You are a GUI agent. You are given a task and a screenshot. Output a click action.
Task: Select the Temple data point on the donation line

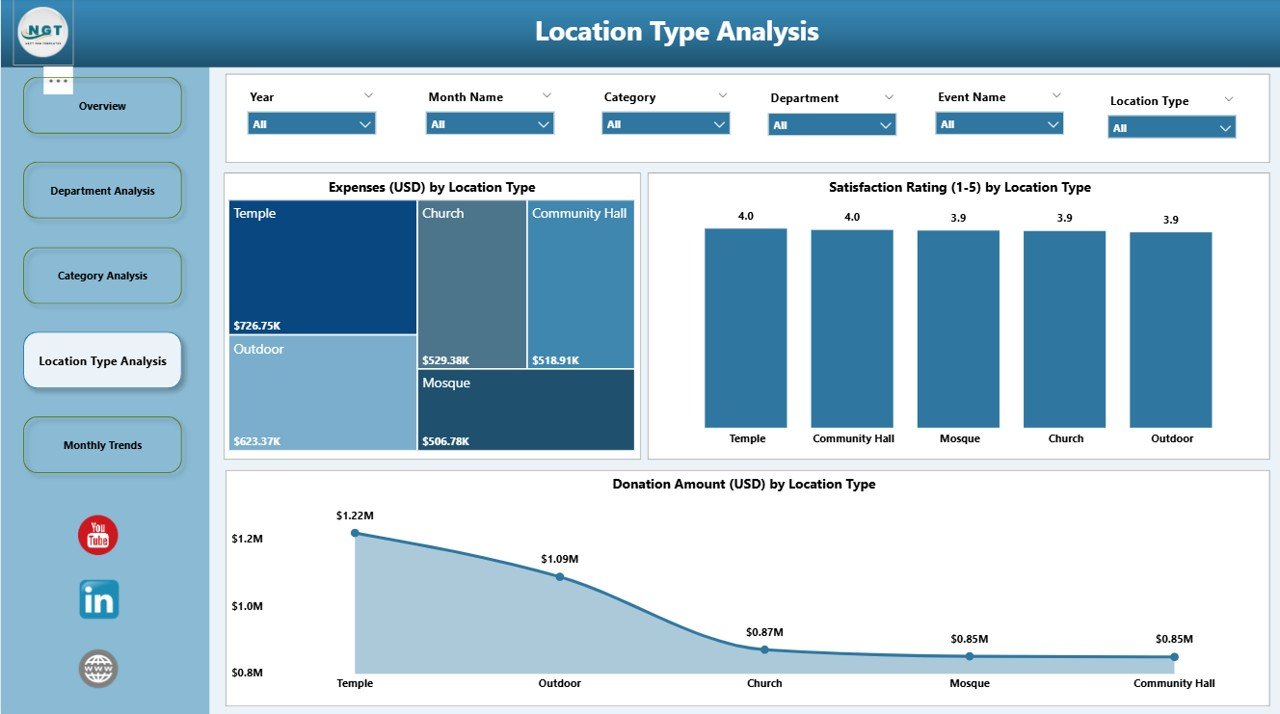(355, 533)
